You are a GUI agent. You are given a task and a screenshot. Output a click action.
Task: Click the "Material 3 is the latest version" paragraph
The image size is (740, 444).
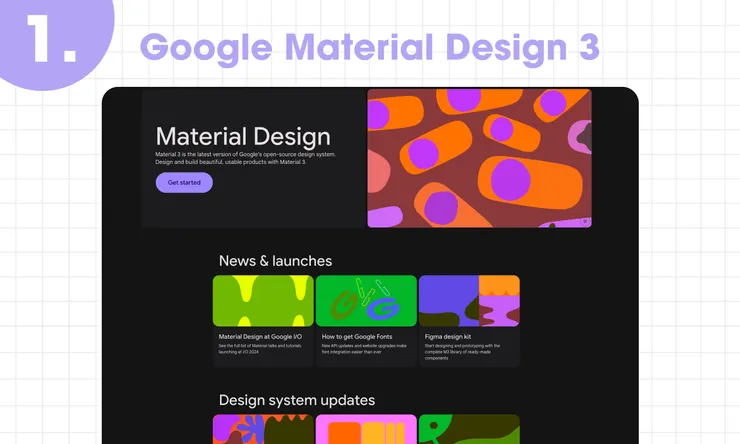(245, 158)
